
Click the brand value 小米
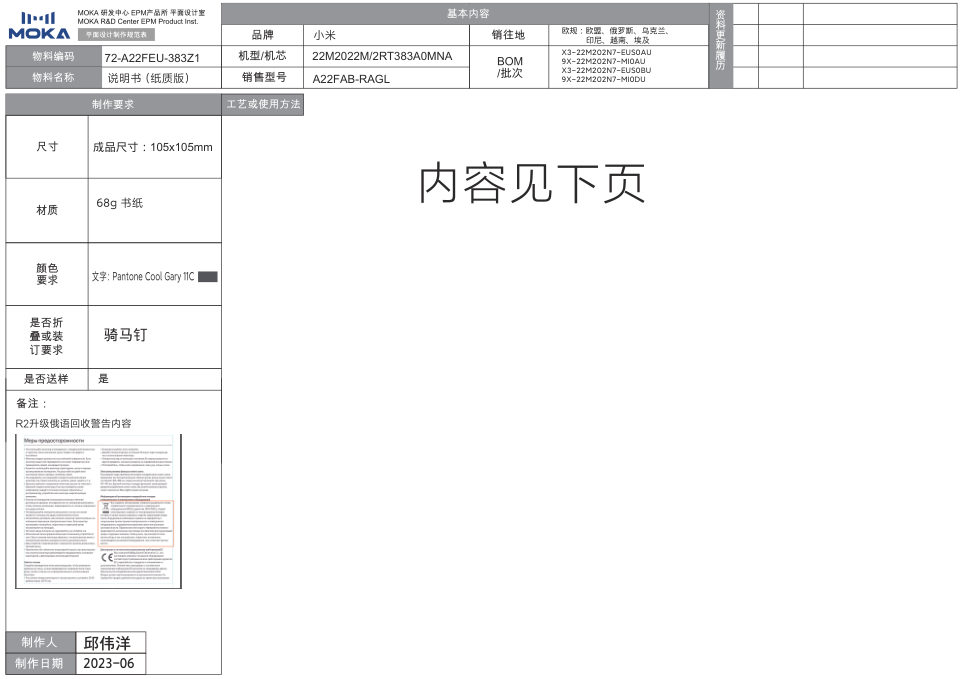325,34
